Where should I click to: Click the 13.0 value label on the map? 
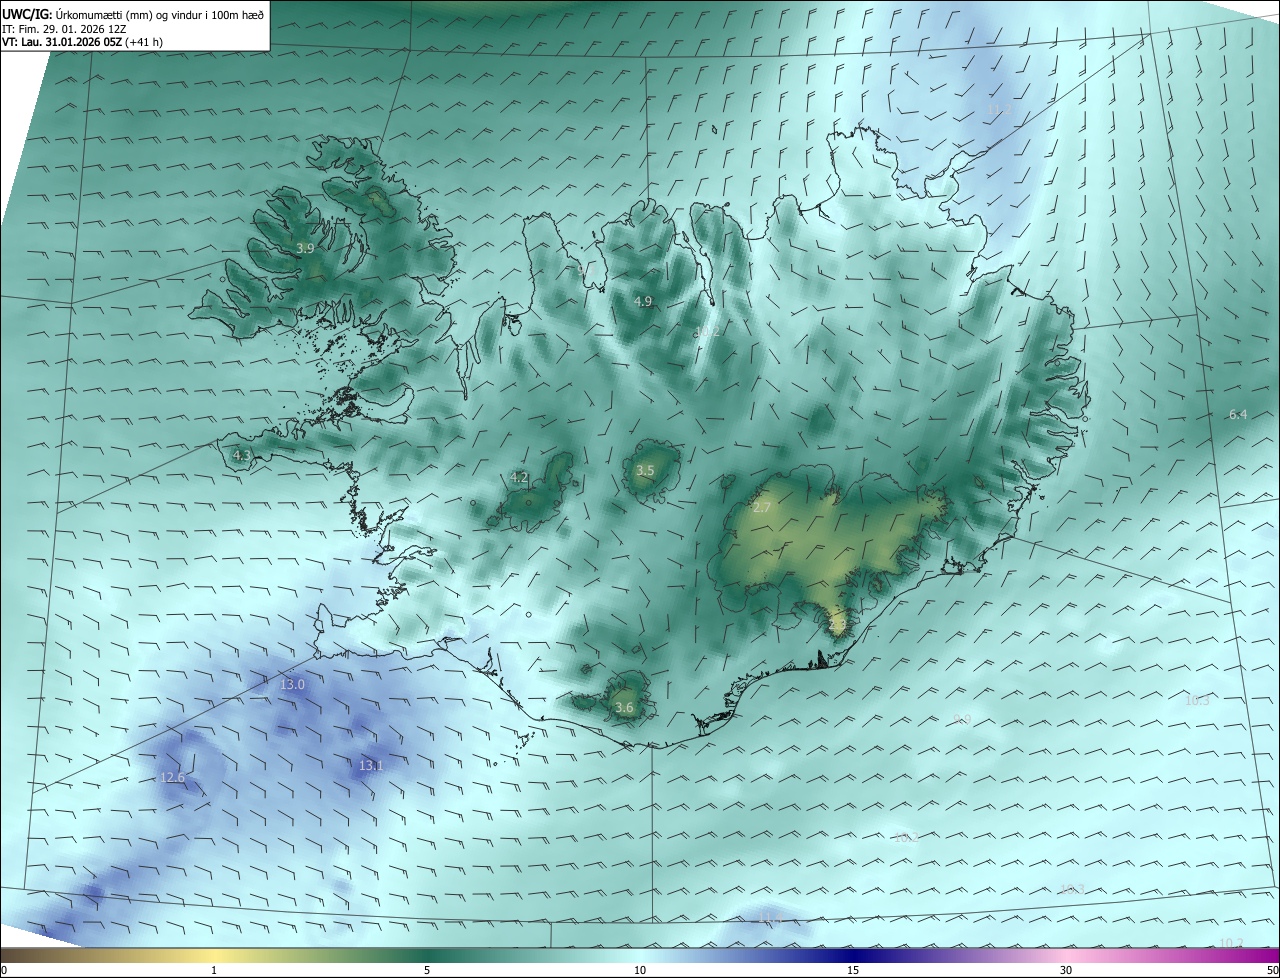[x=292, y=684]
